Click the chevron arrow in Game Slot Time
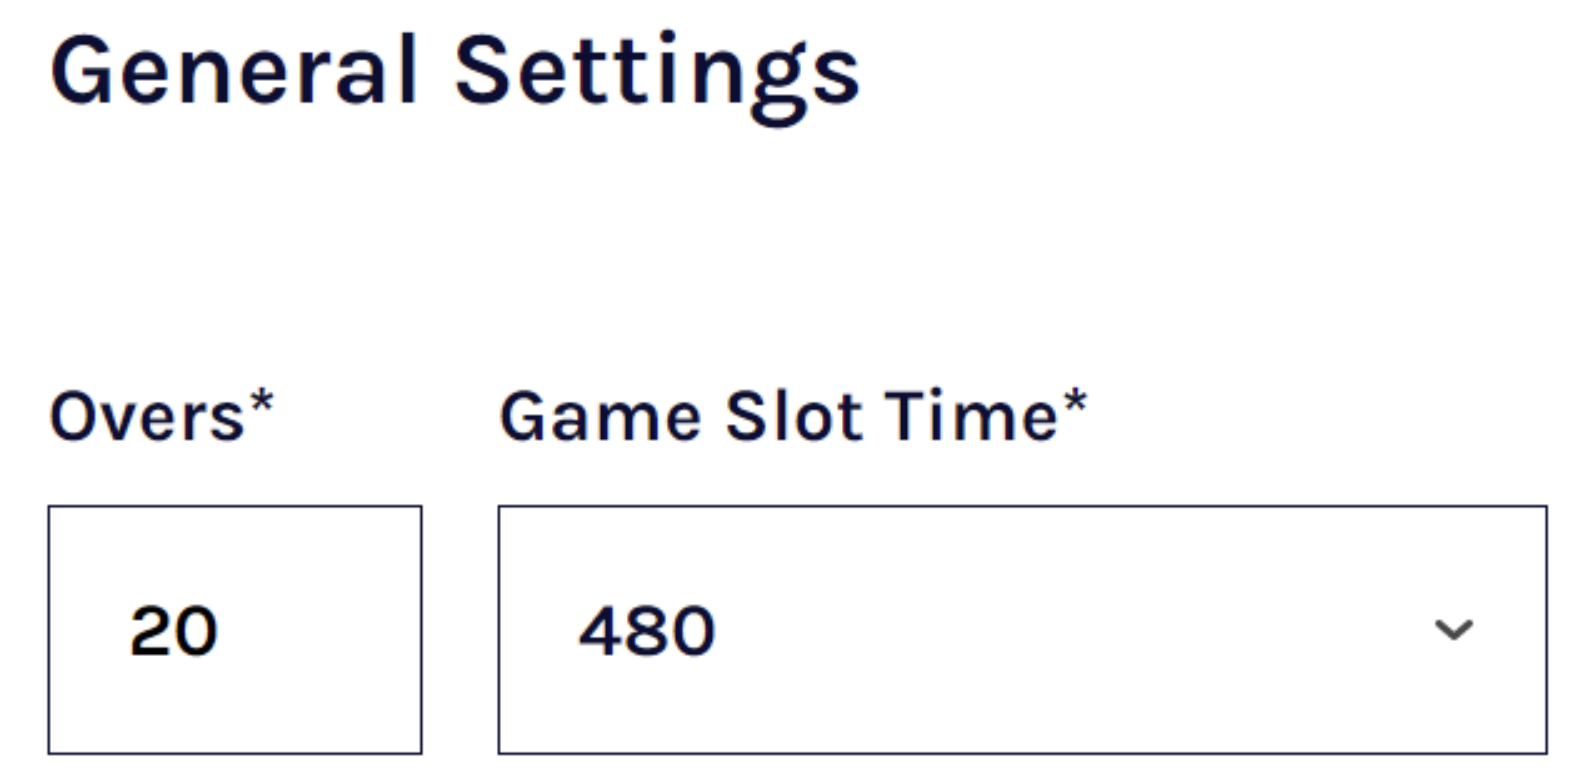Screen dimensions: 1595x781 point(1452,629)
